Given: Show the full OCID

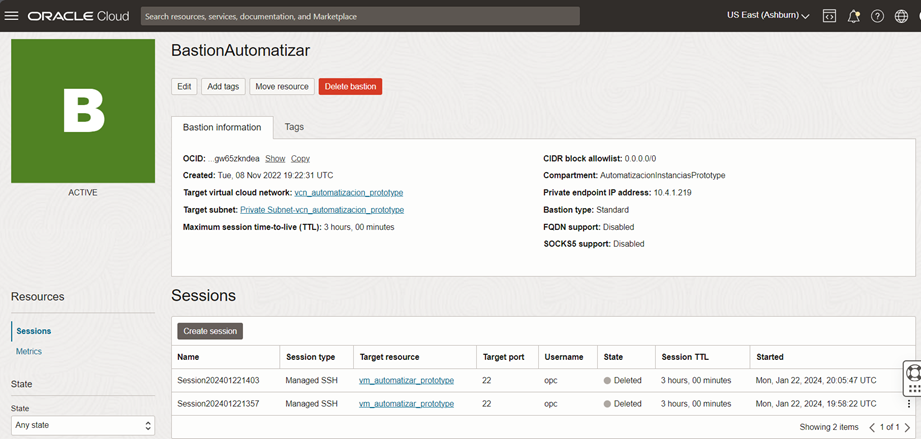Looking at the screenshot, I should (x=275, y=159).
